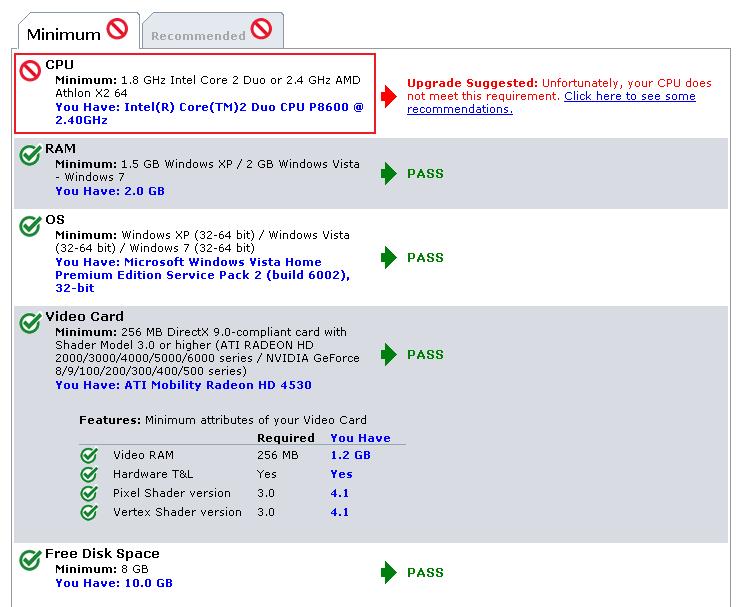741x607 pixels.
Task: Click the green checkmark beside RAM
Action: tap(30, 155)
